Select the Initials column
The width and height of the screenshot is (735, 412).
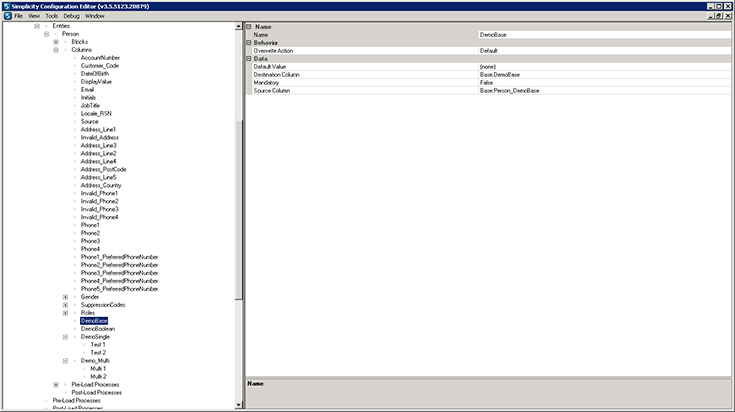(x=88, y=97)
